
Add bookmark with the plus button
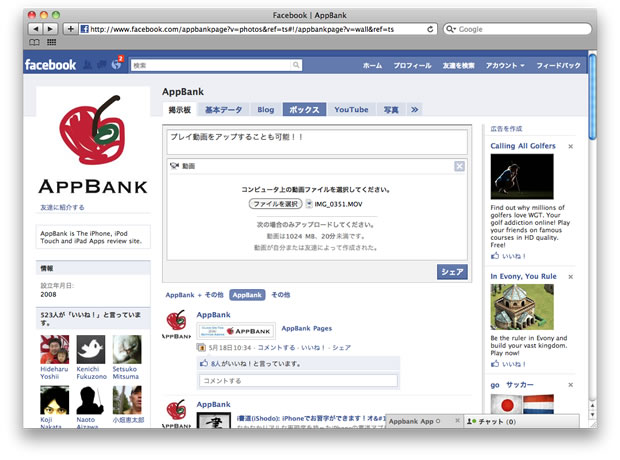(x=70, y=29)
